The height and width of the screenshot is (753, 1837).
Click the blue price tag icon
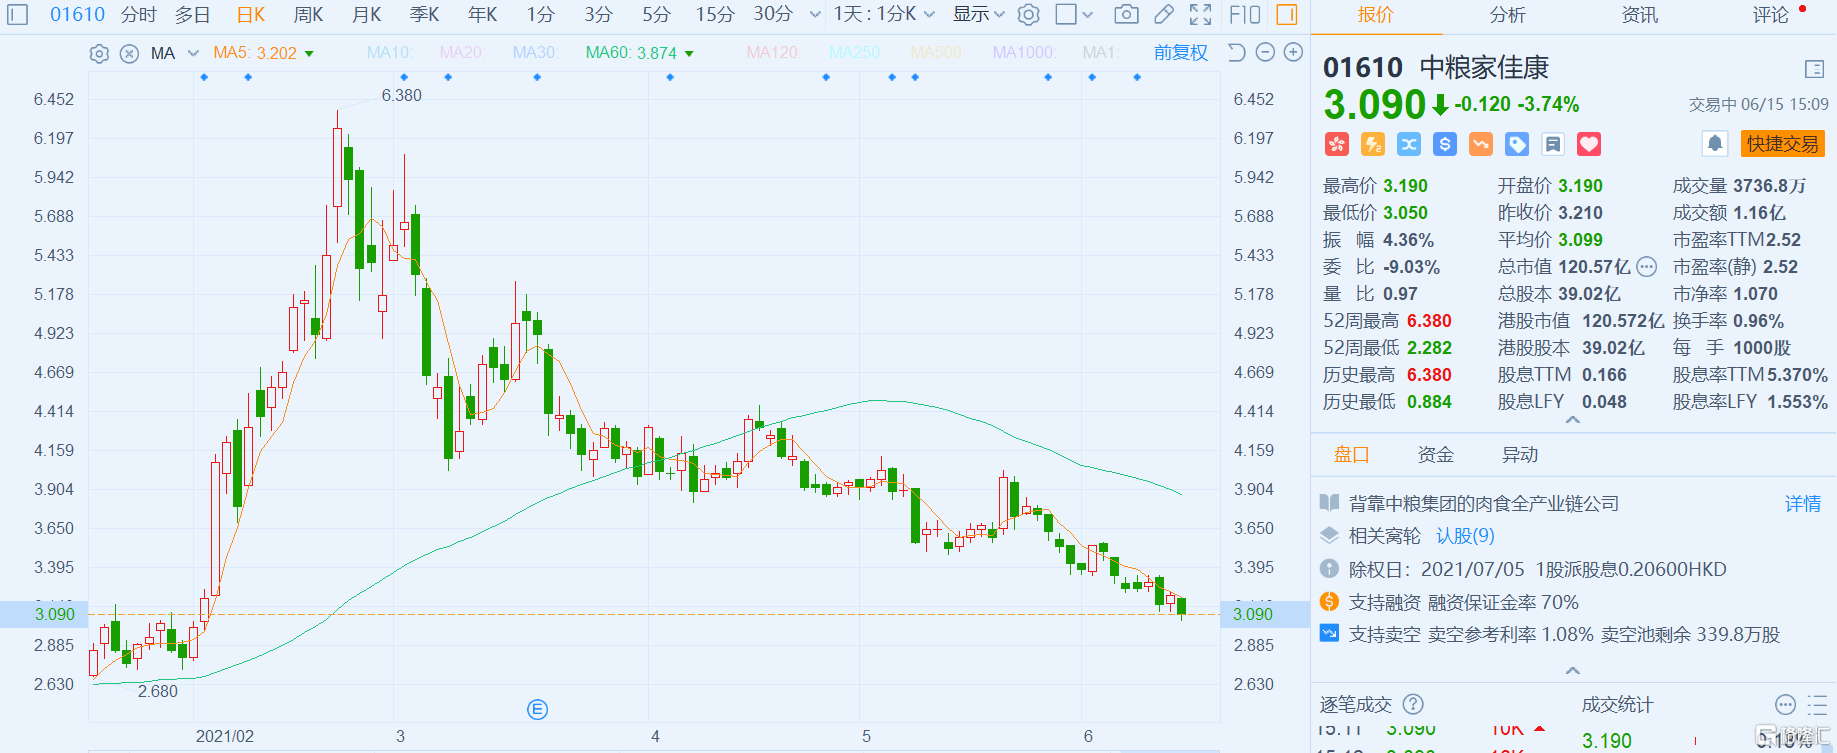(1517, 144)
